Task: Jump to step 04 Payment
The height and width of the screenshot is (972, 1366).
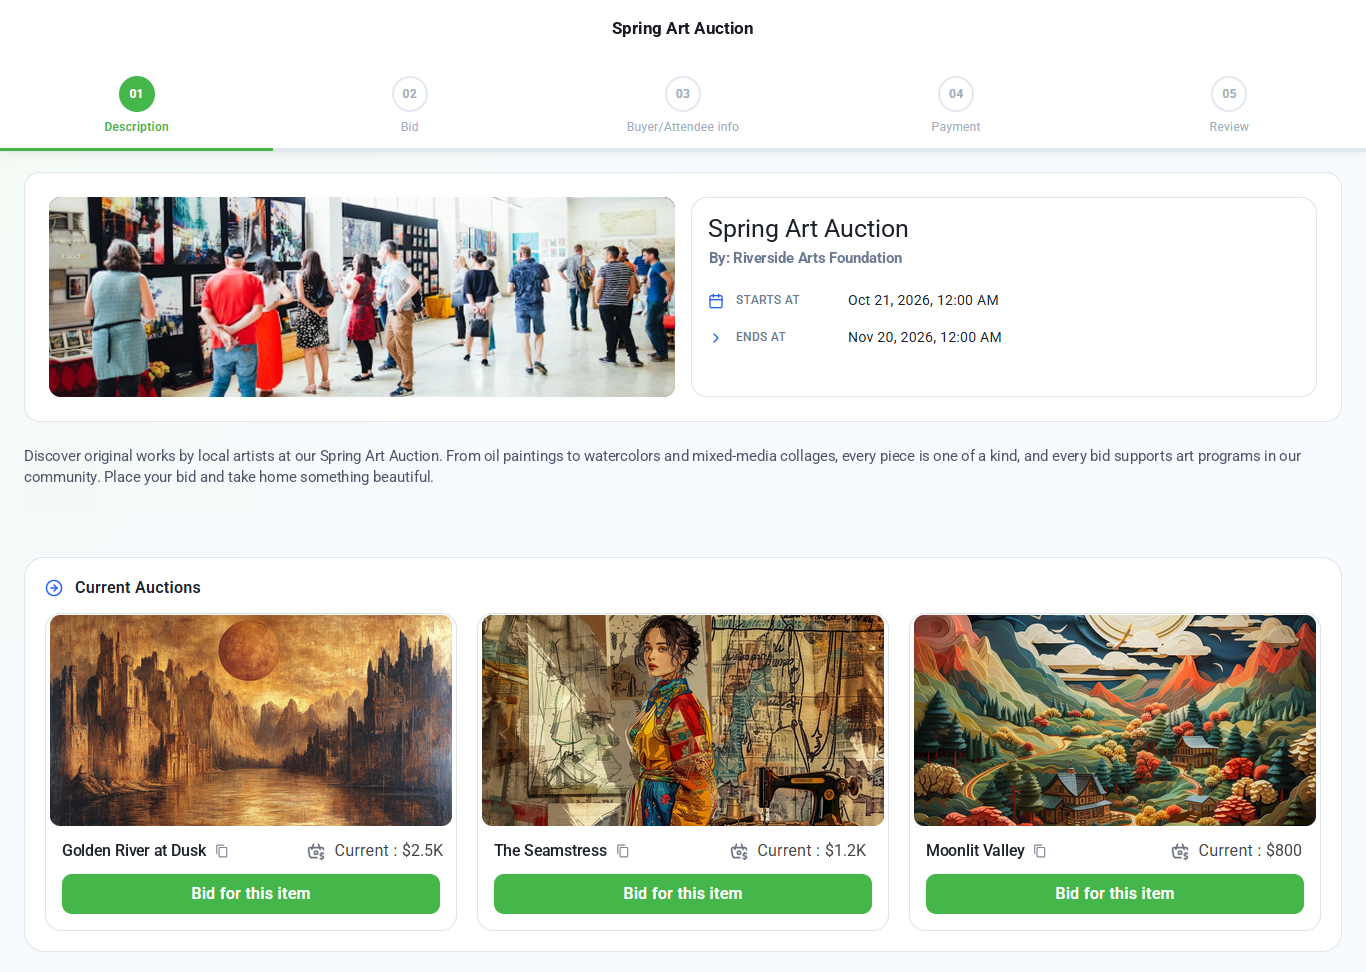Action: (956, 105)
